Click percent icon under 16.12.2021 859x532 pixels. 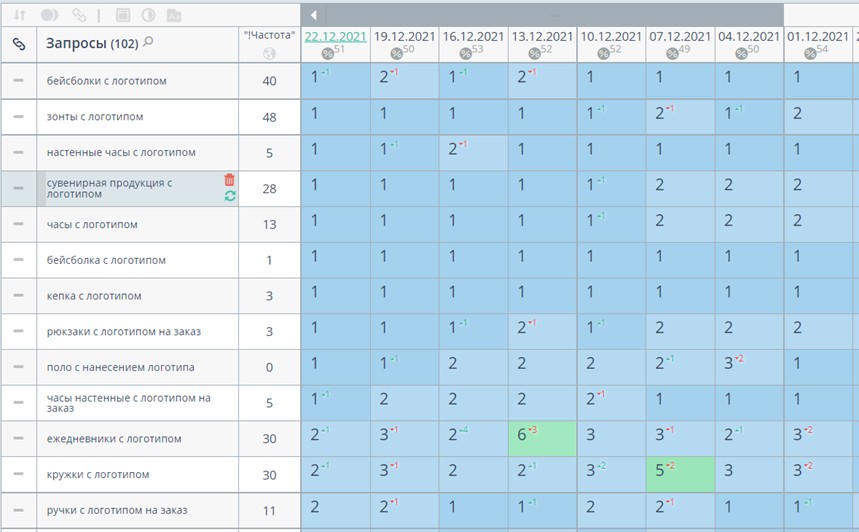[465, 53]
